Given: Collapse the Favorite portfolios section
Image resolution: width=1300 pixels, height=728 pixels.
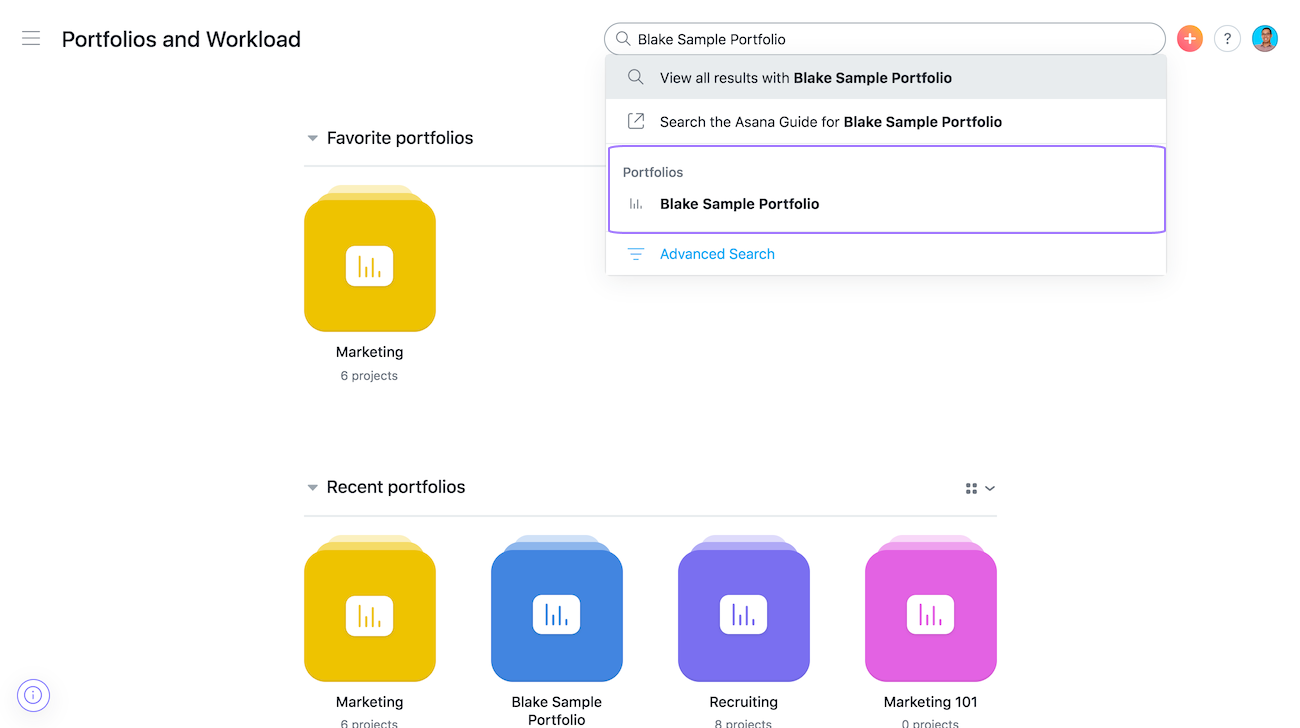Looking at the screenshot, I should [312, 138].
